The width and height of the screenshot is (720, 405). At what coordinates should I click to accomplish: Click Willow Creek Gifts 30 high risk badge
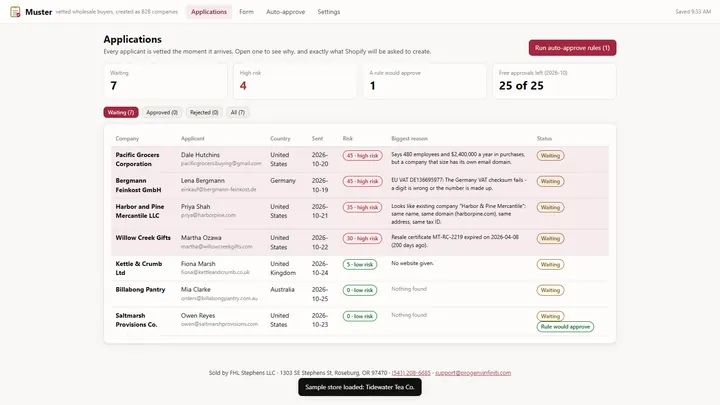tap(362, 238)
